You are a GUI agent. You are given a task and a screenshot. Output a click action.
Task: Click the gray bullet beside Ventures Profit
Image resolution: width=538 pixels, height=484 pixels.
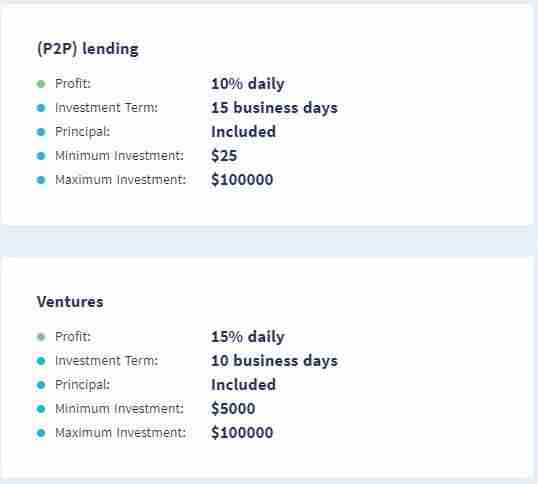pos(41,337)
